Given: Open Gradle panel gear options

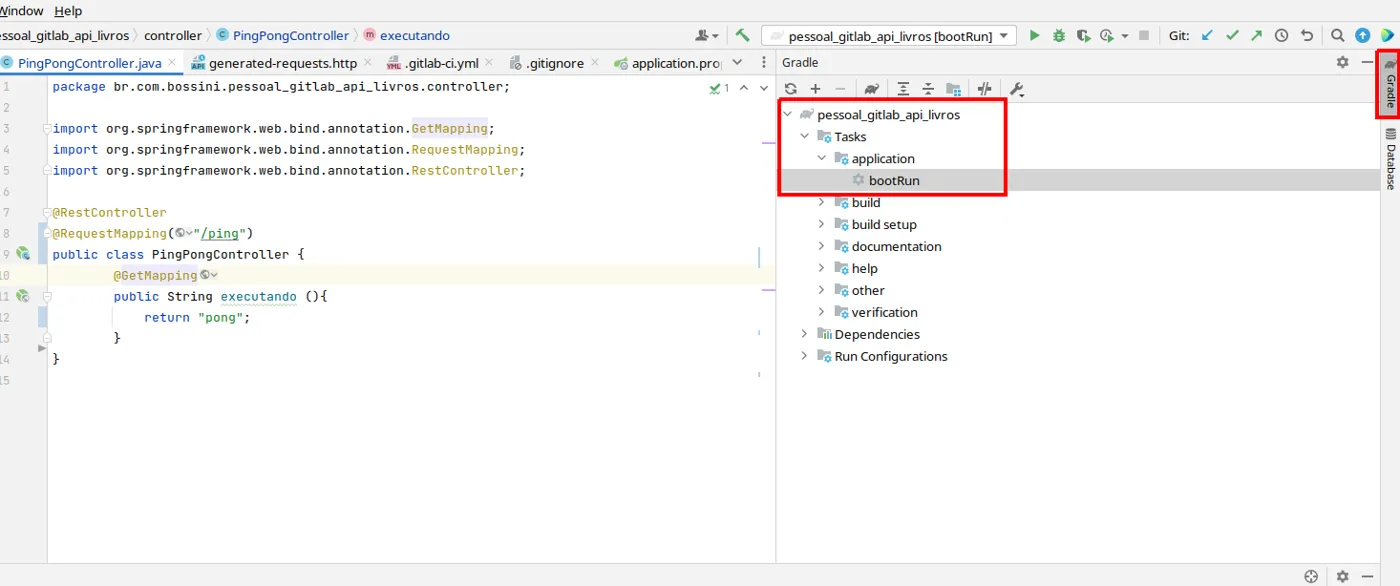Looking at the screenshot, I should 1342,62.
